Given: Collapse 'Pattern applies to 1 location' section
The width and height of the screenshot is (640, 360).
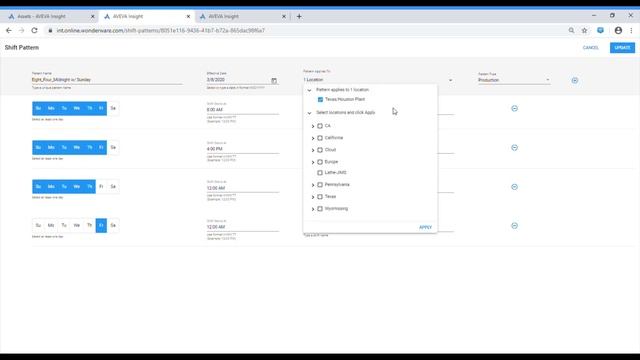Looking at the screenshot, I should tap(309, 90).
